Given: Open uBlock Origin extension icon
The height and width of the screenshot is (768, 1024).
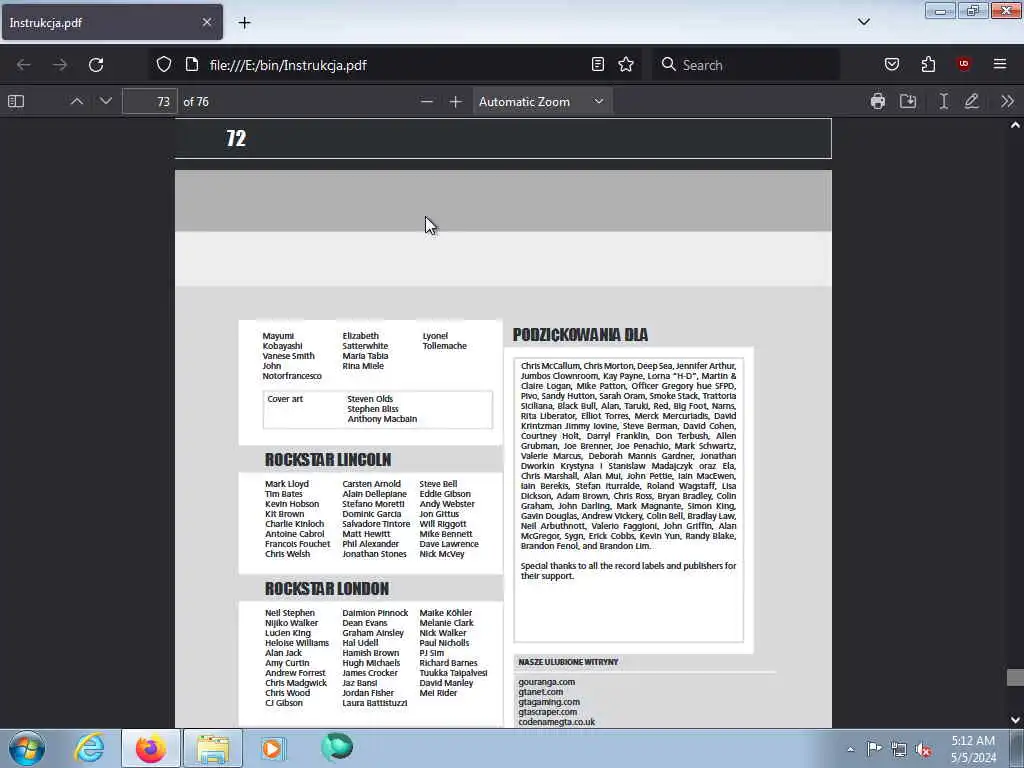Looking at the screenshot, I should pos(964,64).
